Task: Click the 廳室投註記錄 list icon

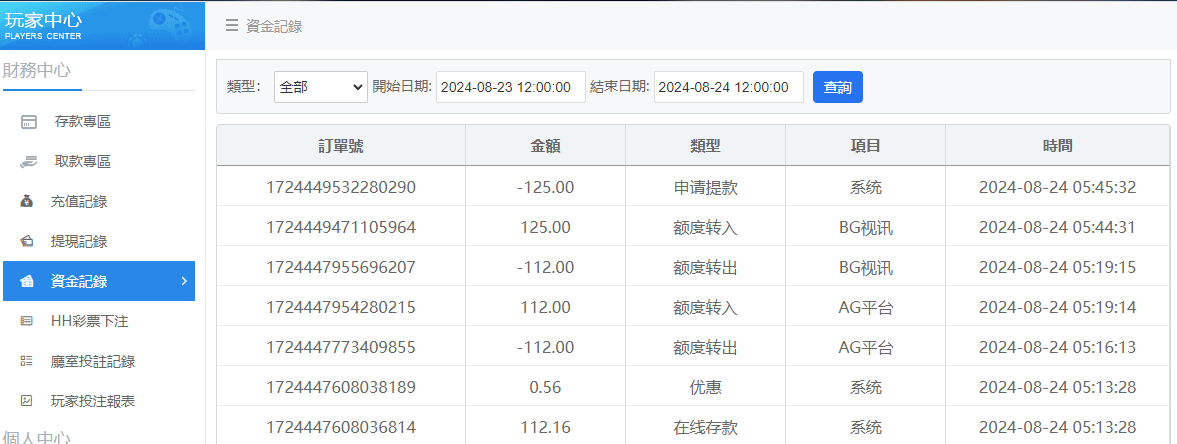Action: (x=27, y=361)
